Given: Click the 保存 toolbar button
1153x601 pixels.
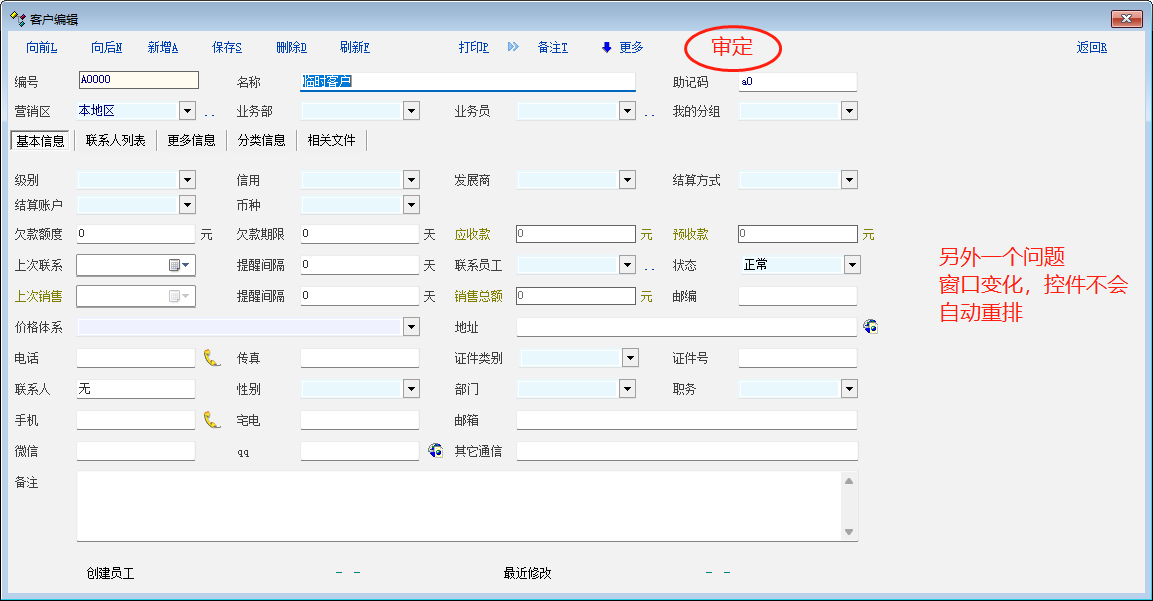Looking at the screenshot, I should (x=227, y=48).
